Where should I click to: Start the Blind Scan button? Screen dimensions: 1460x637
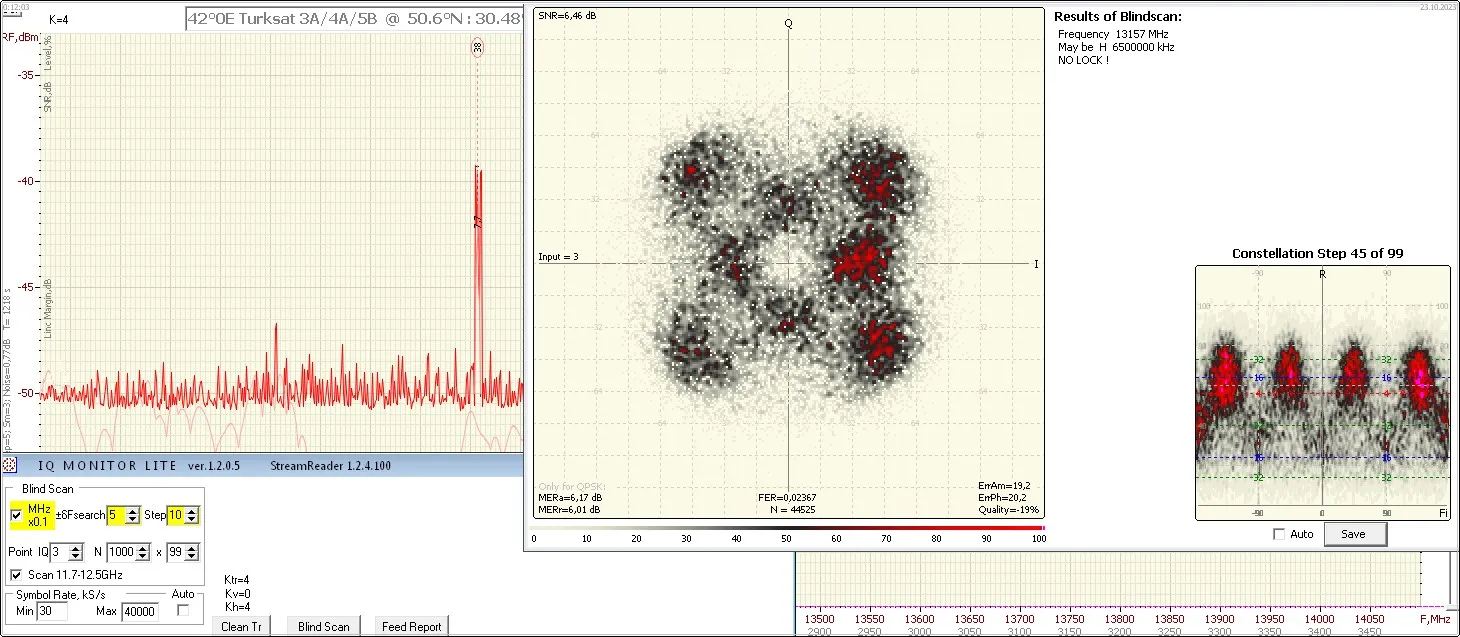tap(324, 626)
